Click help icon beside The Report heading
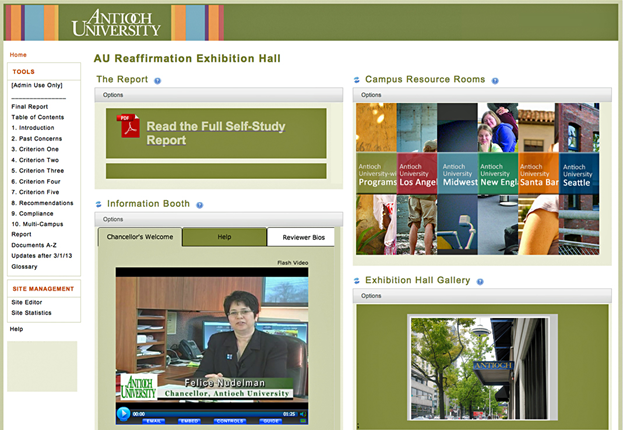The image size is (623, 430). [158, 81]
